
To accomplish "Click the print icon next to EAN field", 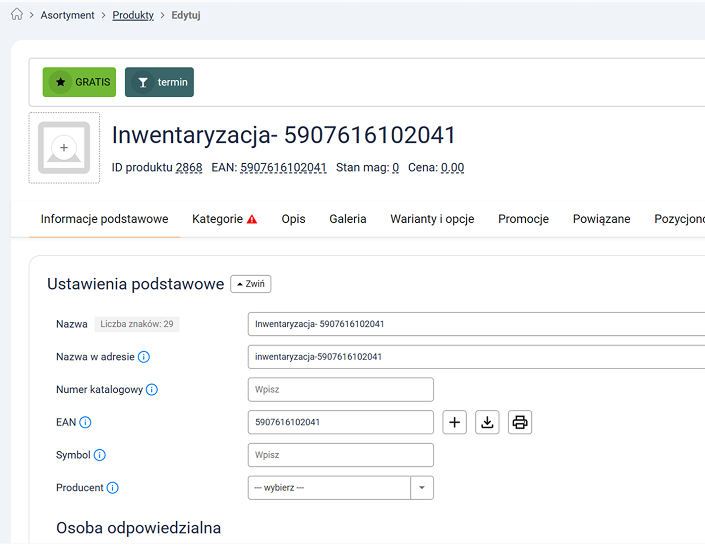I will (520, 422).
